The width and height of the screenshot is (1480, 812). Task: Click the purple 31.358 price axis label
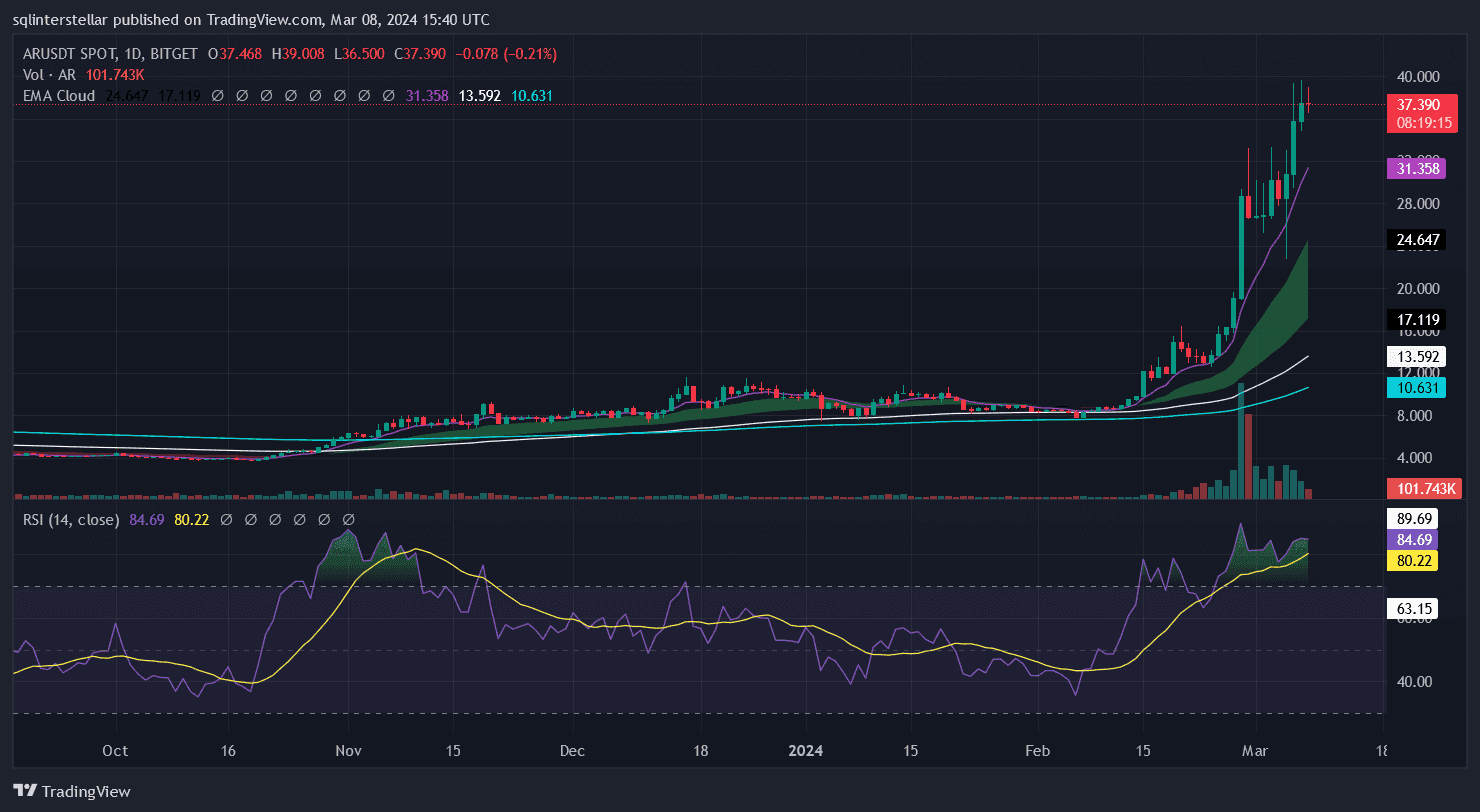[1417, 169]
